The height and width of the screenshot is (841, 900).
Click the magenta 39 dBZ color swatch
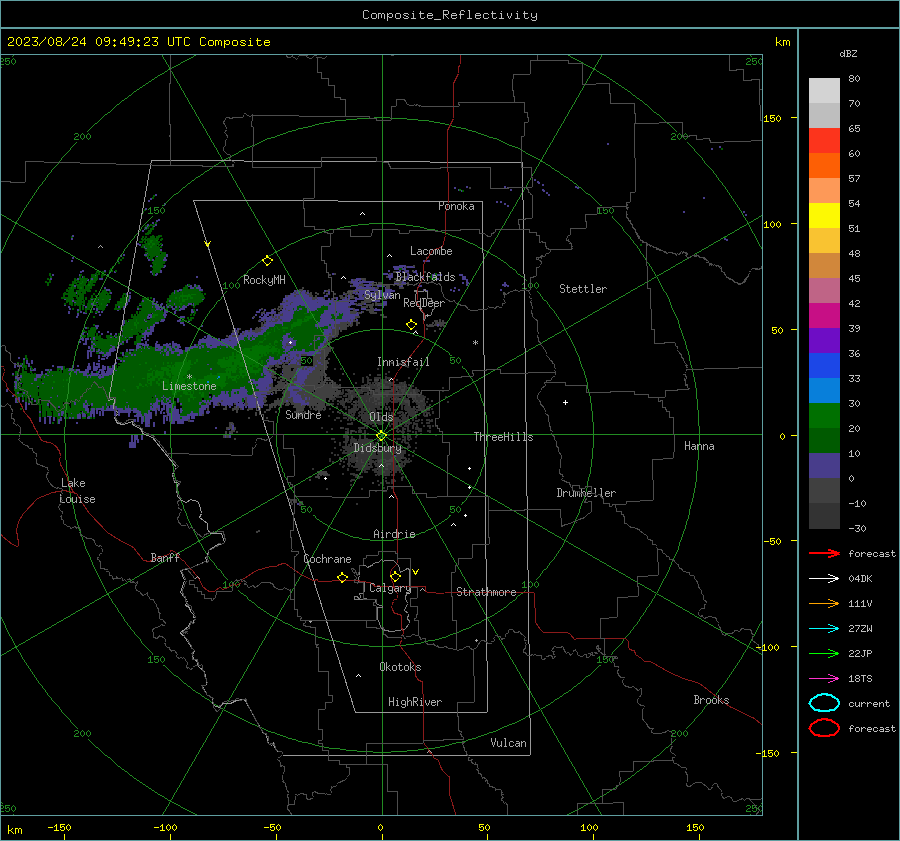824,316
